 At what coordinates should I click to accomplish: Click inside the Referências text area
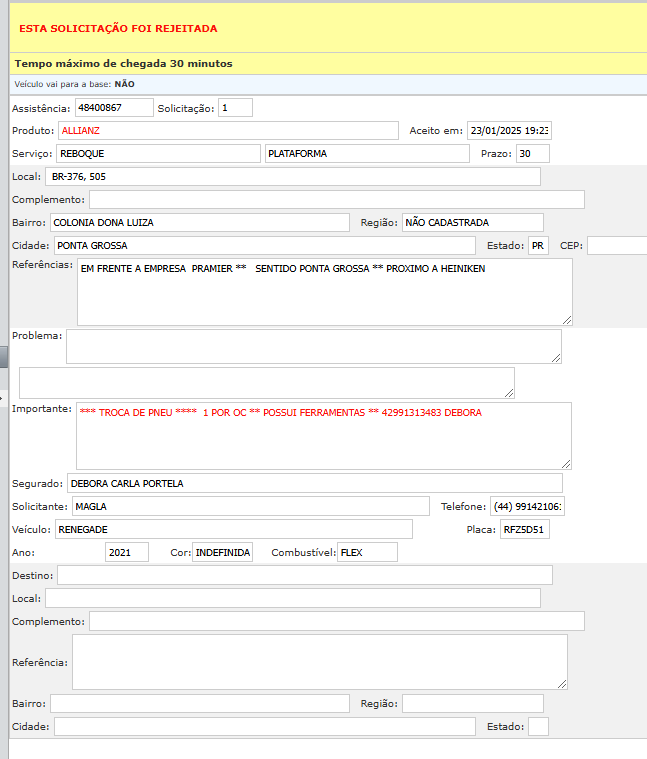pos(324,291)
